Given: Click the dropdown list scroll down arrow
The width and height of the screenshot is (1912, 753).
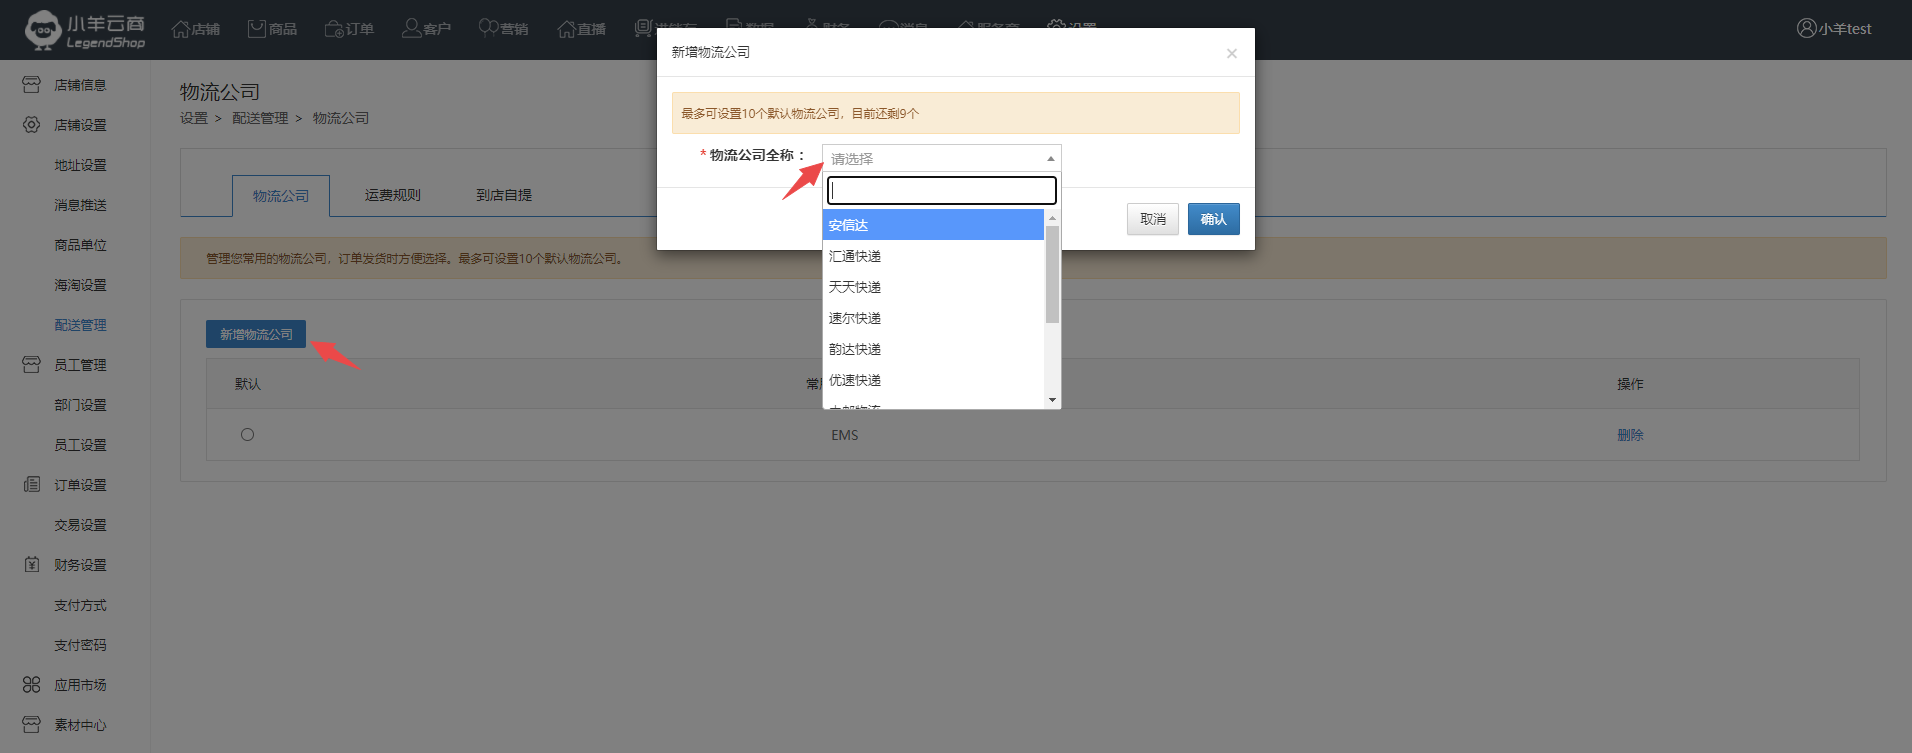Looking at the screenshot, I should point(1052,400).
